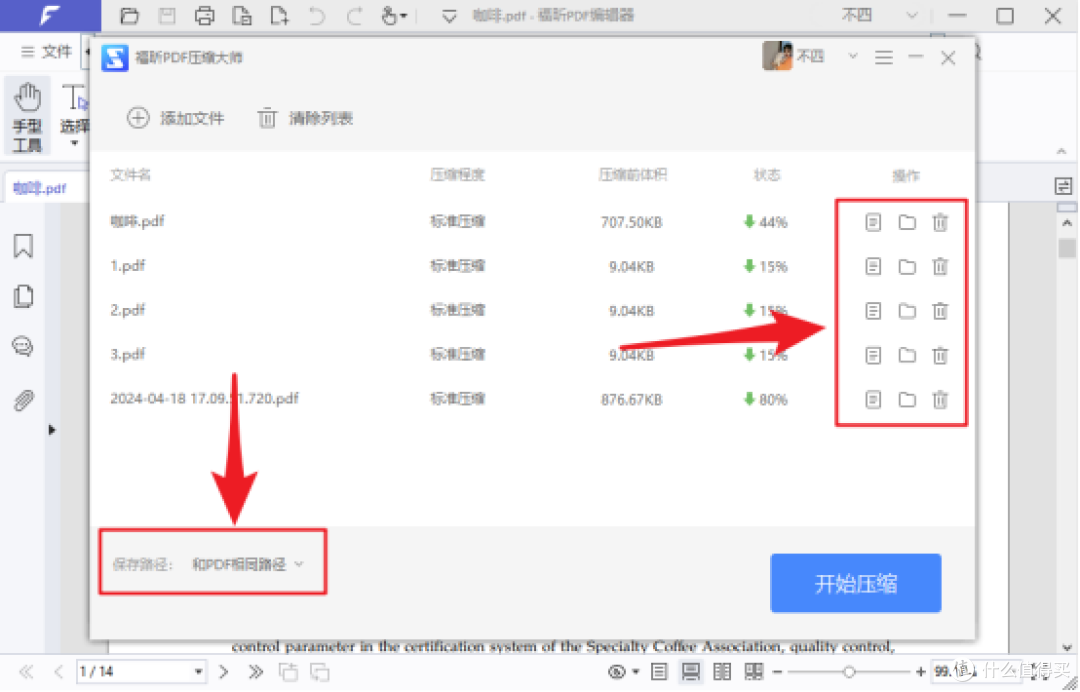Screen dimensions: 1080x692
Task: Switch to continuous facing view mode
Action: tap(754, 671)
